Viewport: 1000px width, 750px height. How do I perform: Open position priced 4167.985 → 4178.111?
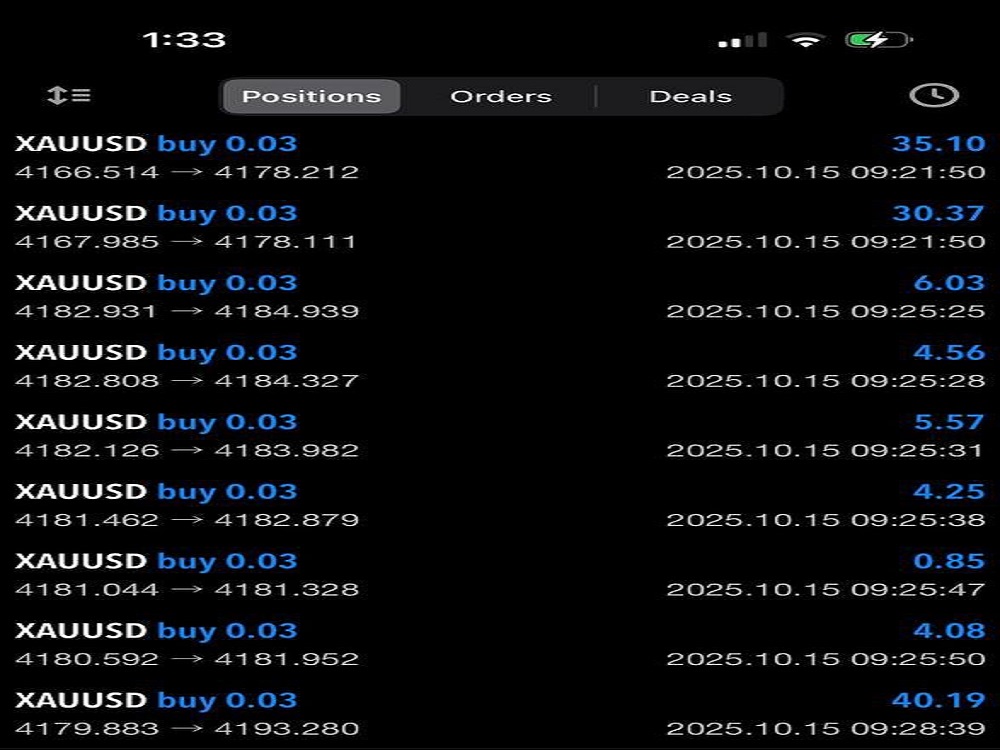coord(186,242)
